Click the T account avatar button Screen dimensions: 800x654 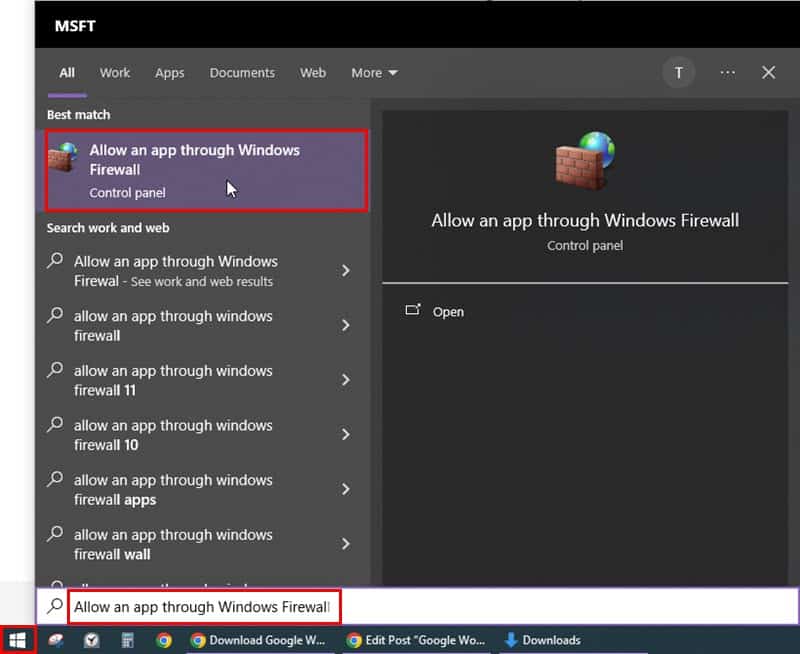679,73
